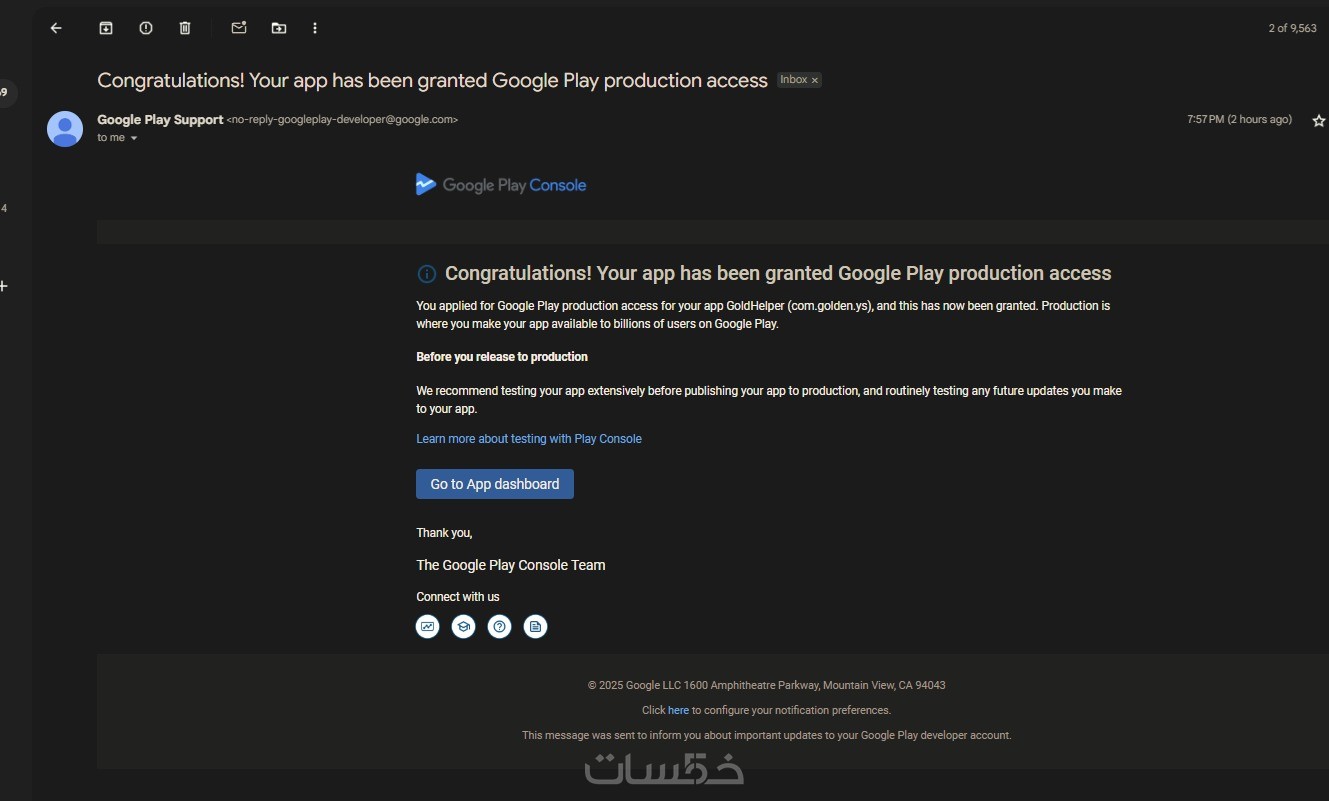Click the Google Play Support sender avatar

65,129
